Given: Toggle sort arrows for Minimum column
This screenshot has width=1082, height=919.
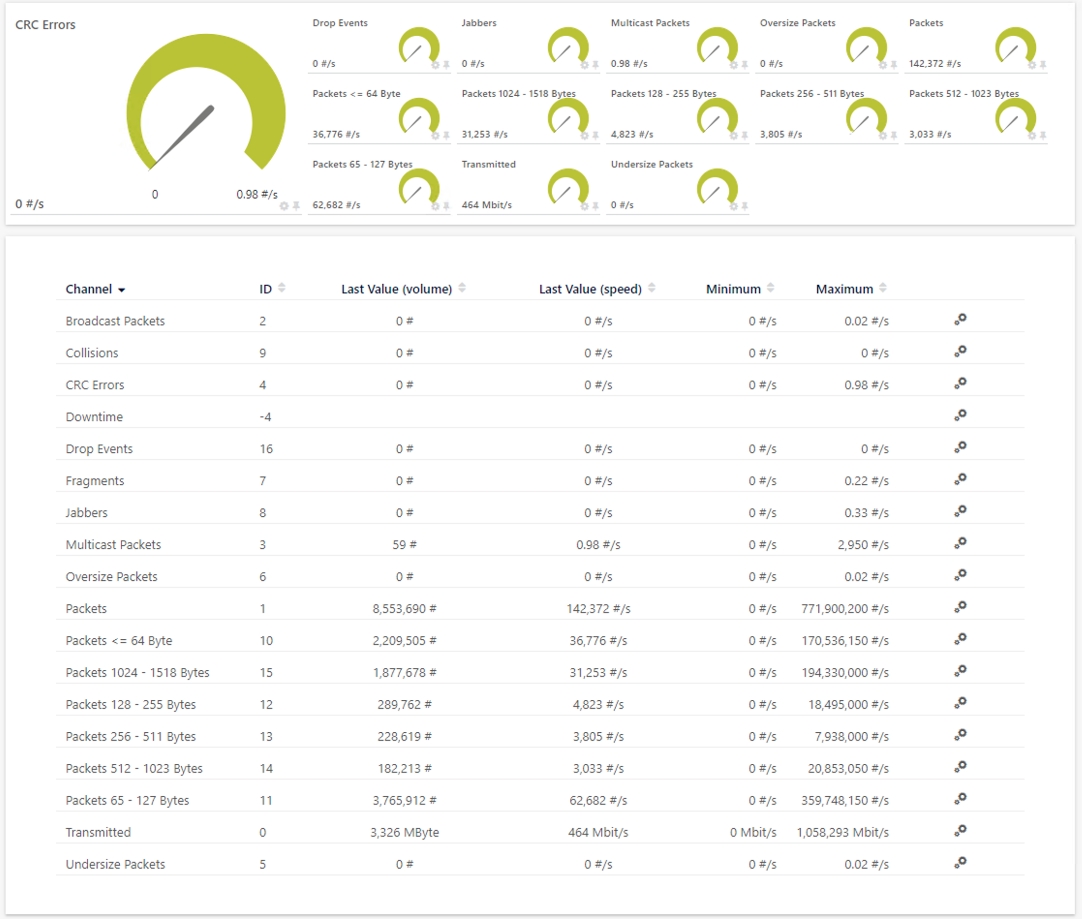Looking at the screenshot, I should pos(771,288).
